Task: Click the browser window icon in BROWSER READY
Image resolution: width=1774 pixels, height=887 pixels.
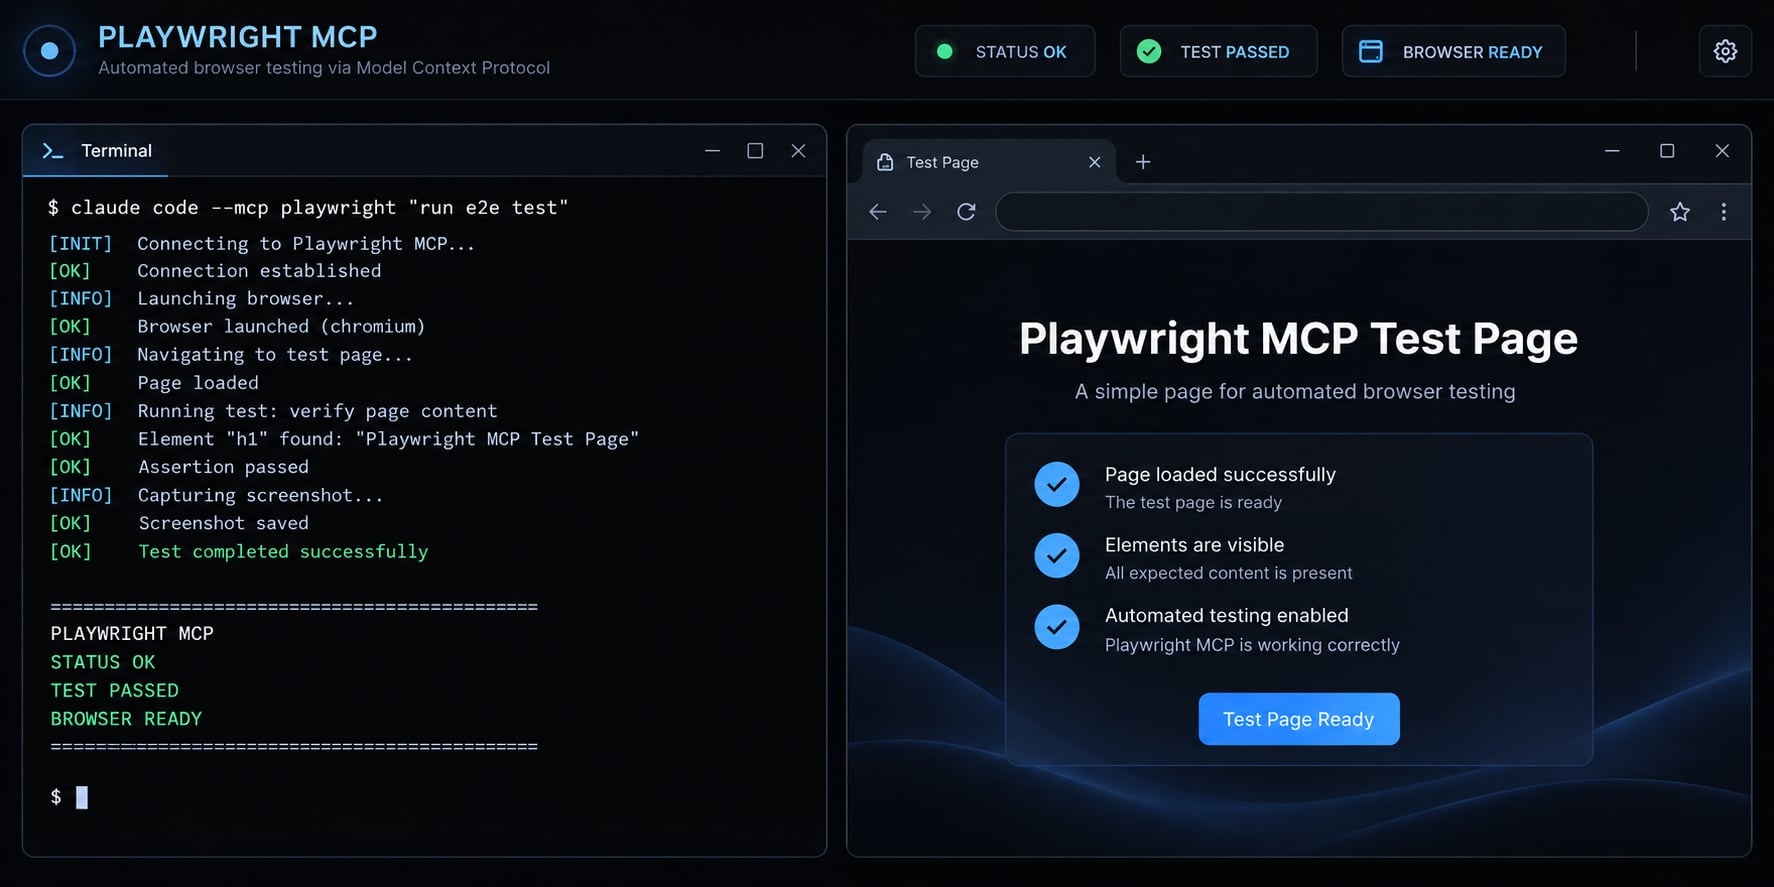Action: (x=1371, y=51)
